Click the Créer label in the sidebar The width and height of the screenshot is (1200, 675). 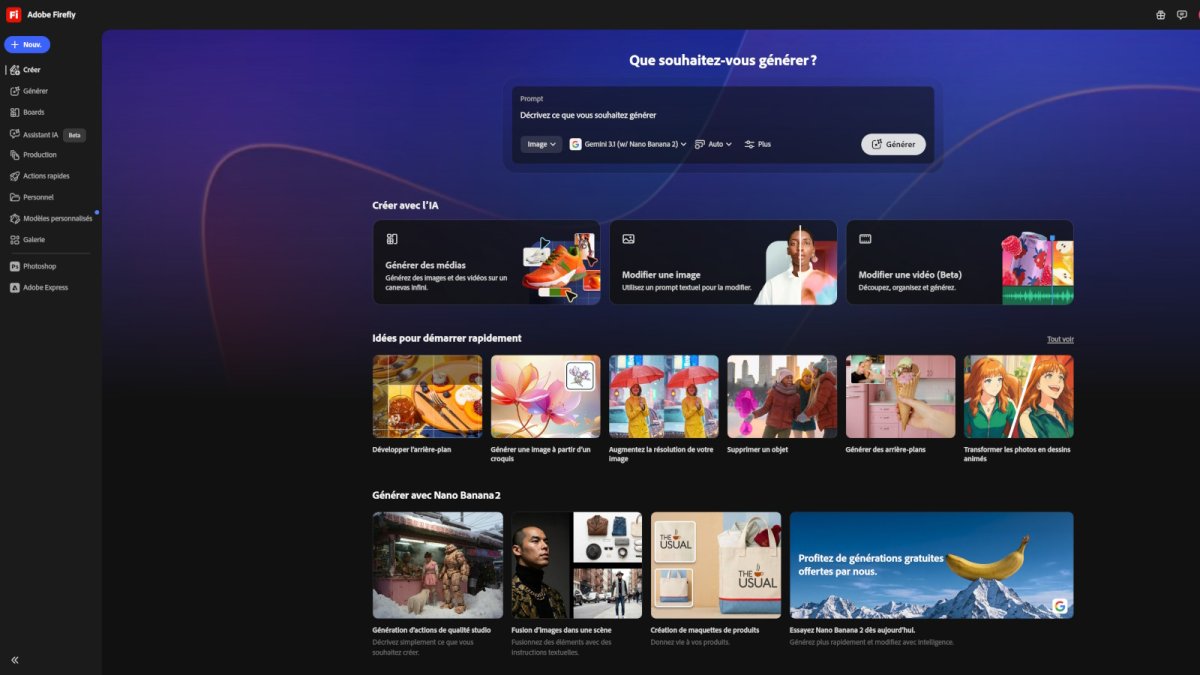32,70
